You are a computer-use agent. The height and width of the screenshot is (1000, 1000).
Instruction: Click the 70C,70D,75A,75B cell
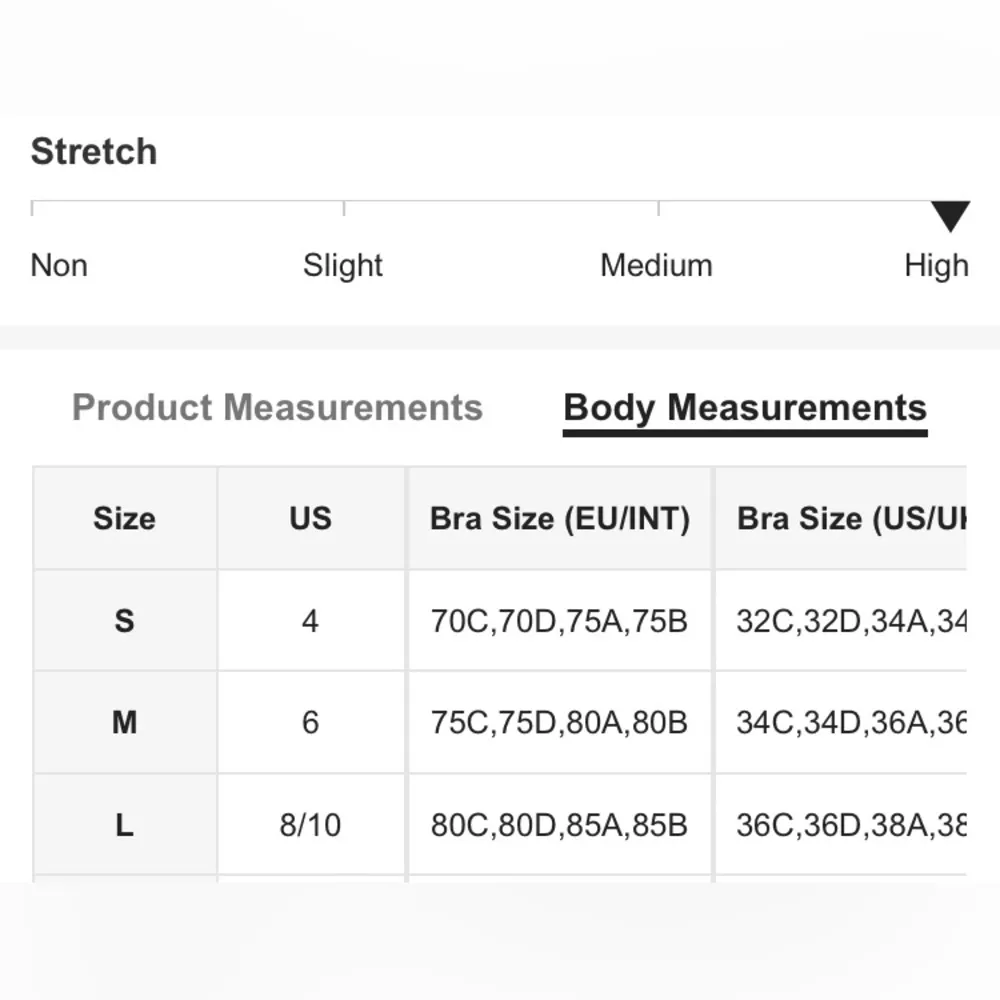tap(559, 621)
